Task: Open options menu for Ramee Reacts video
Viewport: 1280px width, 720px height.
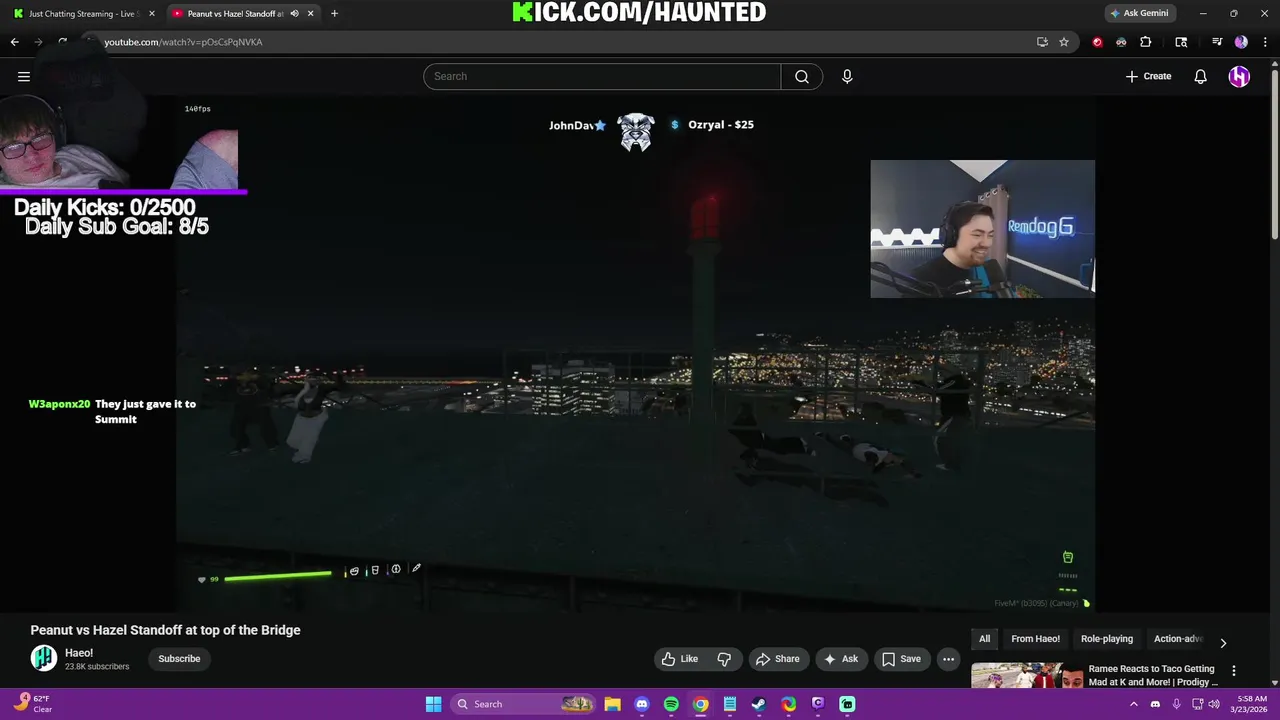Action: [x=1234, y=671]
